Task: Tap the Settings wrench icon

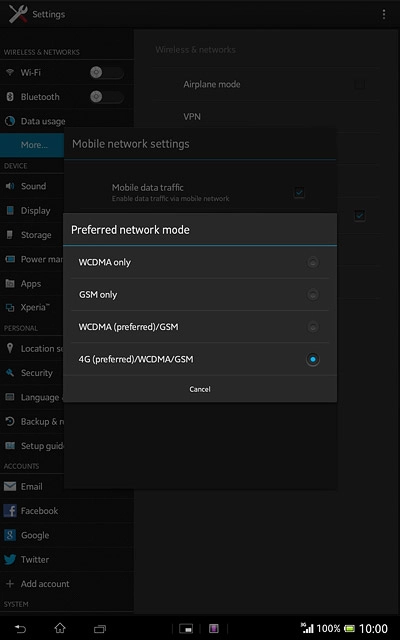Action: [x=18, y=14]
